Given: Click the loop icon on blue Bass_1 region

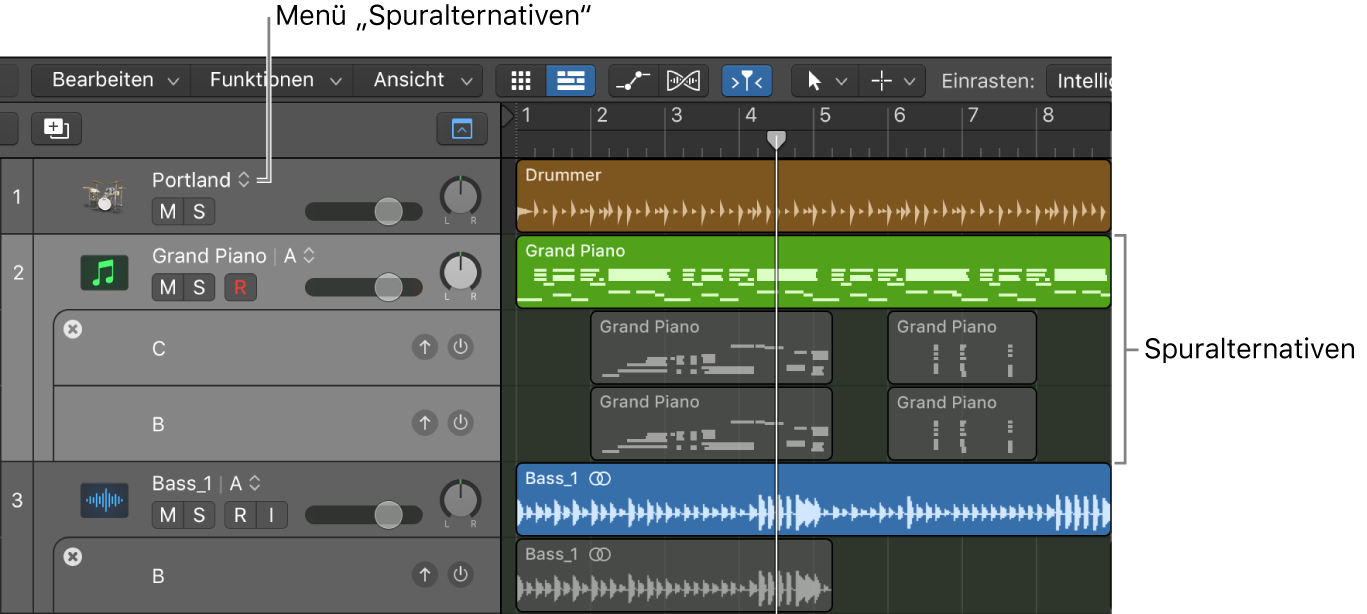Looking at the screenshot, I should [x=599, y=479].
